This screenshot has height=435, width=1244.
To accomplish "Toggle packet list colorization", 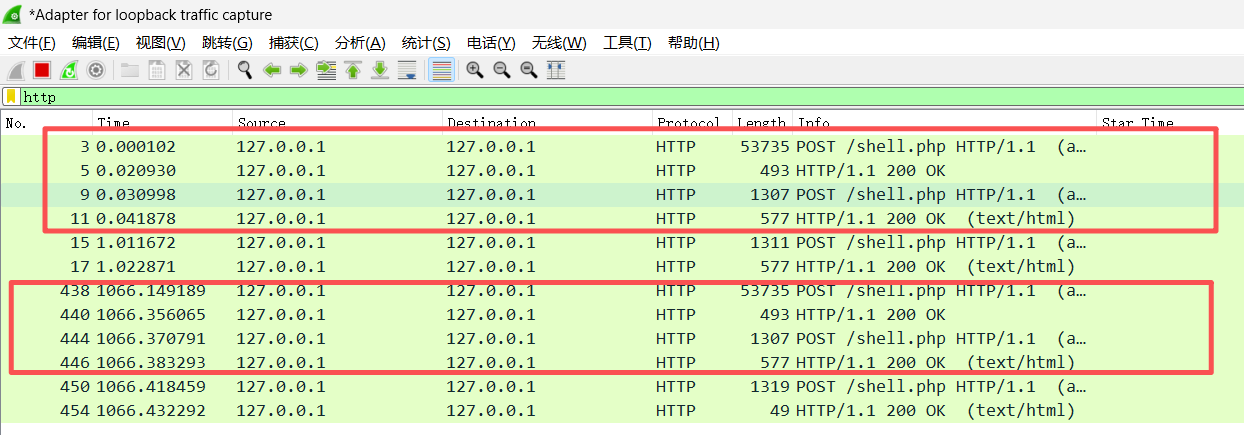I will coord(441,70).
